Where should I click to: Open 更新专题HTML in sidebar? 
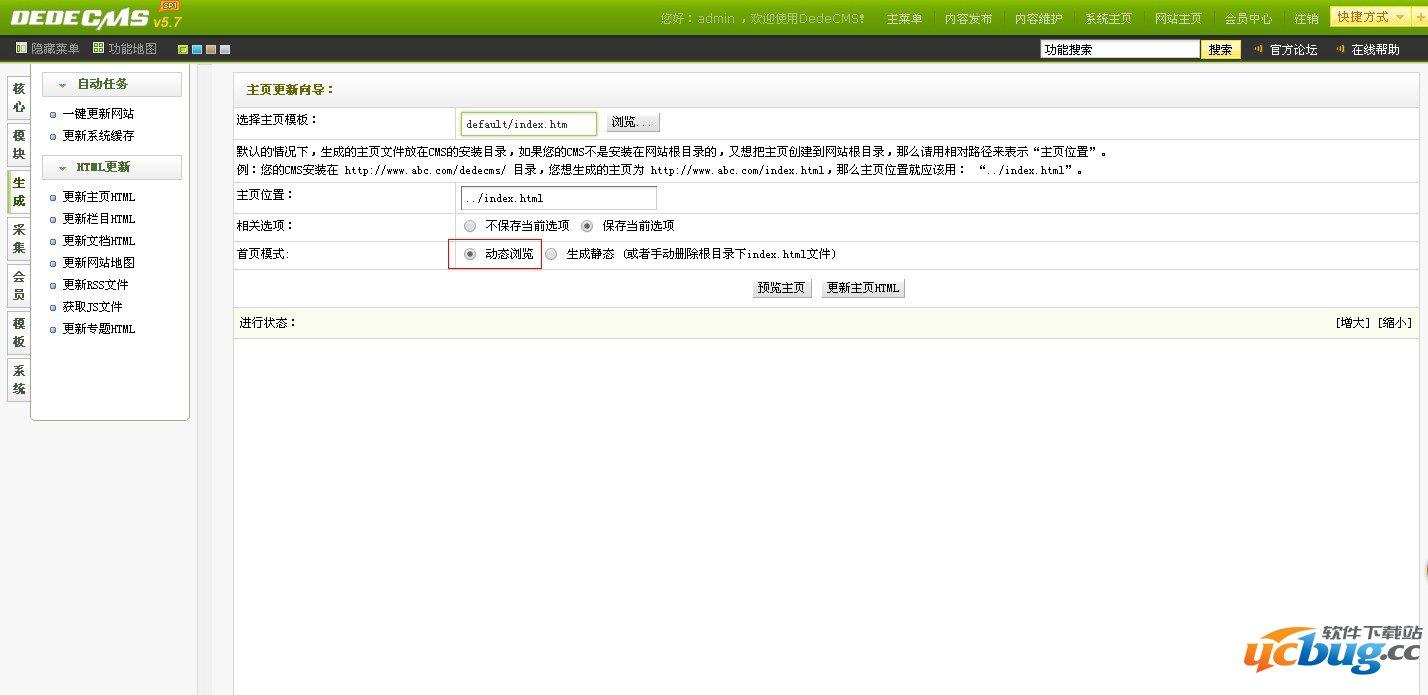tap(99, 329)
